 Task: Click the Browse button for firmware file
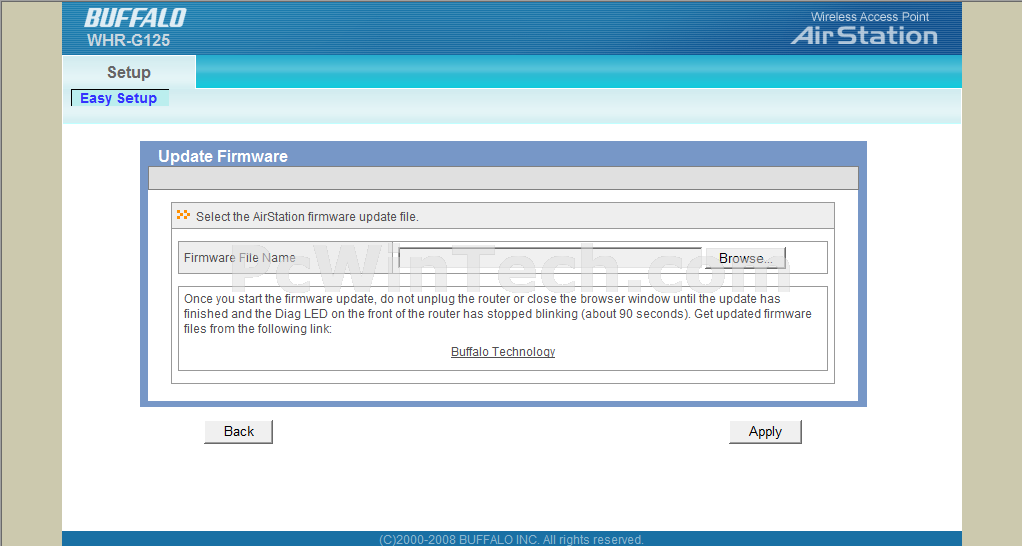coord(745,258)
